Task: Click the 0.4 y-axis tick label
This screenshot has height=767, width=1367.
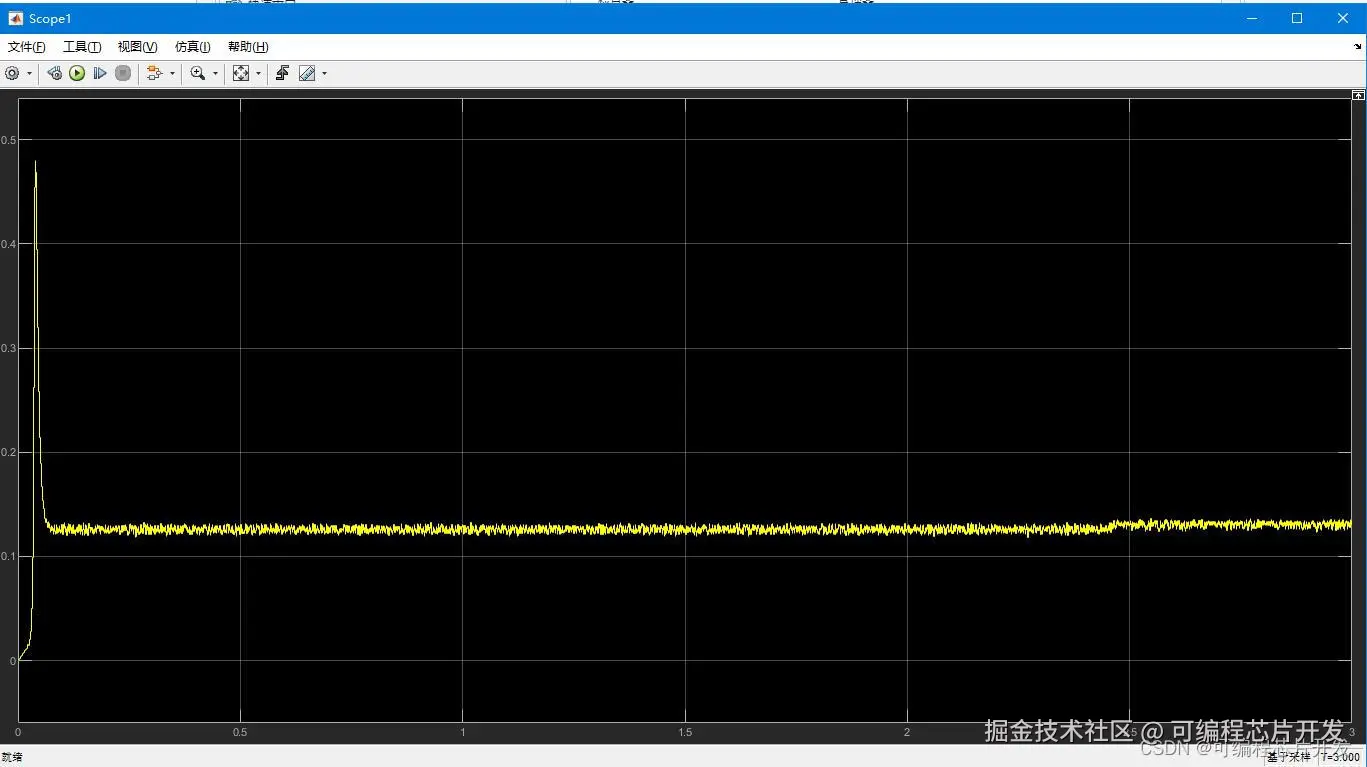Action: [x=9, y=244]
